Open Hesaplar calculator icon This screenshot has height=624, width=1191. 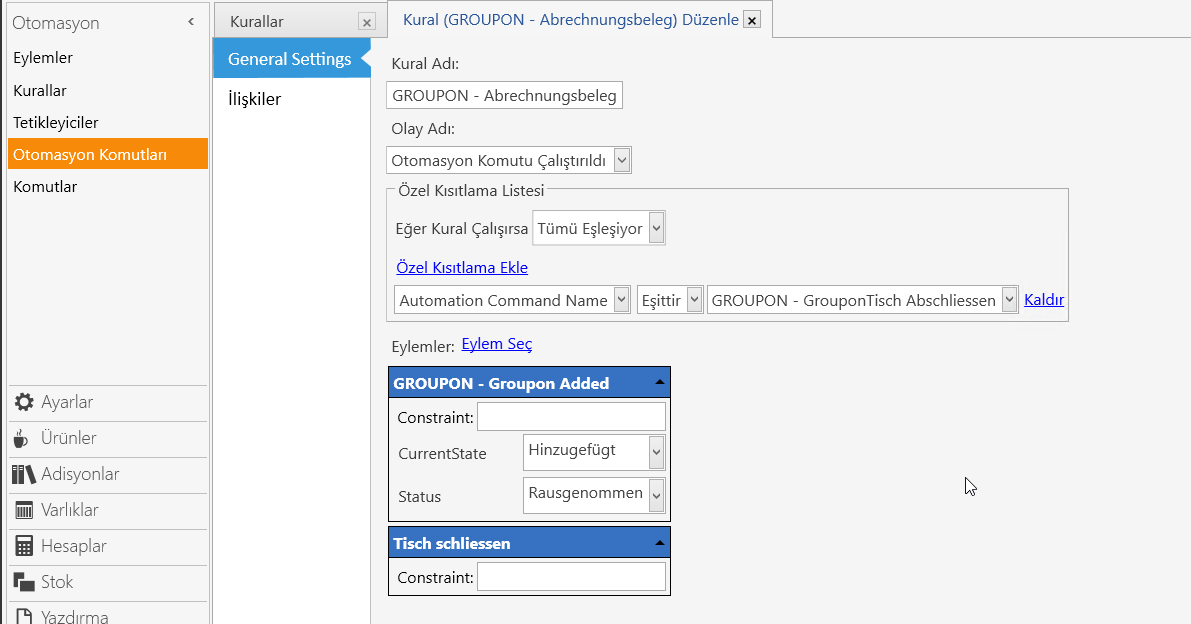(x=24, y=546)
